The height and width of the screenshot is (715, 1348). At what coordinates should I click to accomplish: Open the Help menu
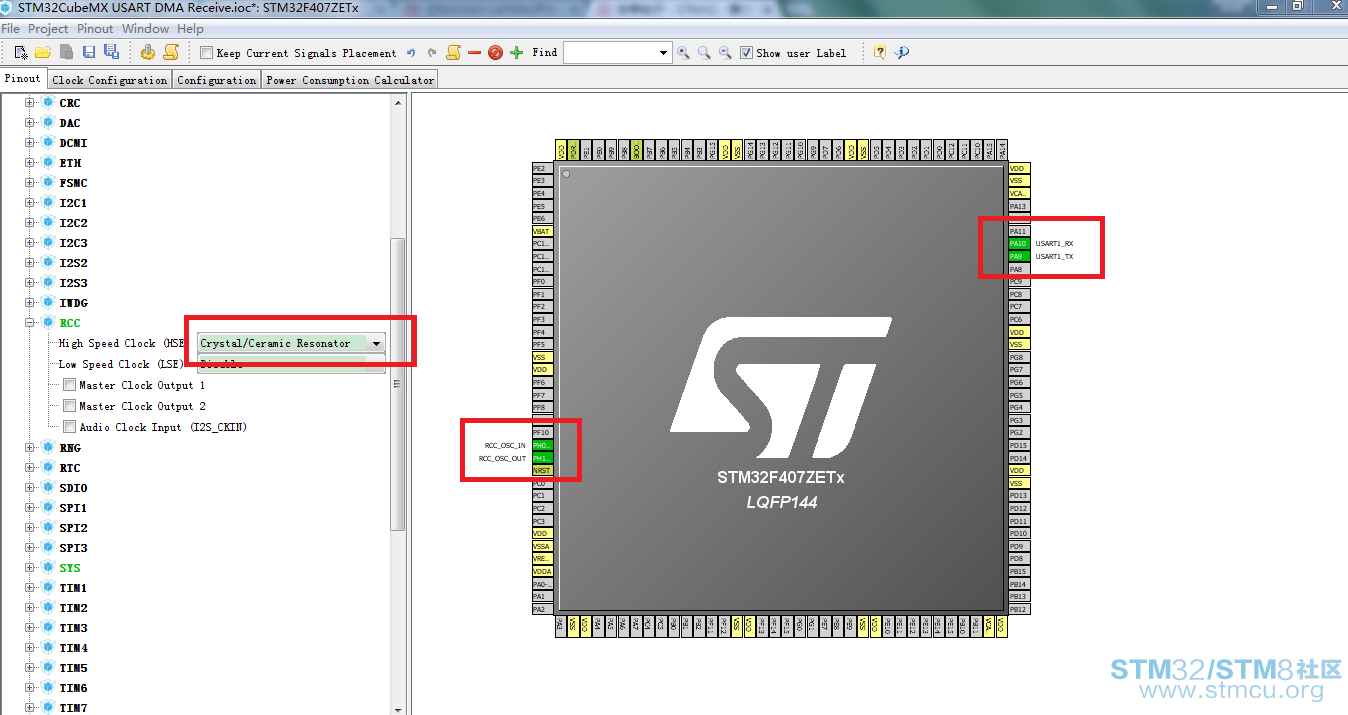click(x=190, y=29)
